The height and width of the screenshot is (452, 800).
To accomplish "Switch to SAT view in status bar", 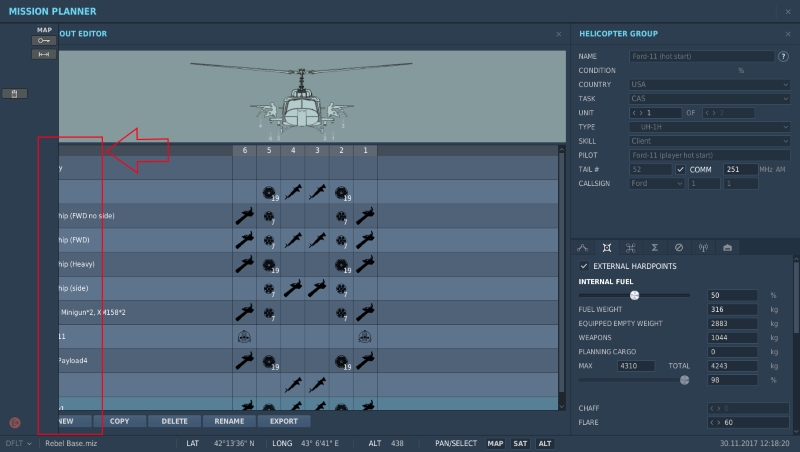I will [520, 443].
